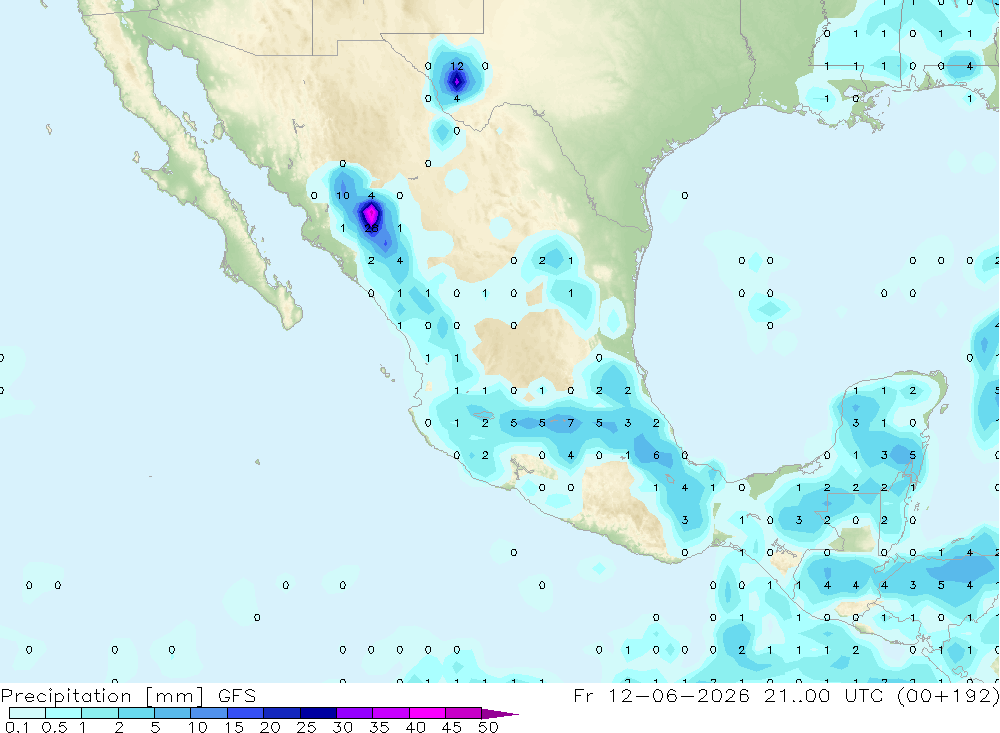Click the '35' legend scale label

pyautogui.click(x=379, y=727)
